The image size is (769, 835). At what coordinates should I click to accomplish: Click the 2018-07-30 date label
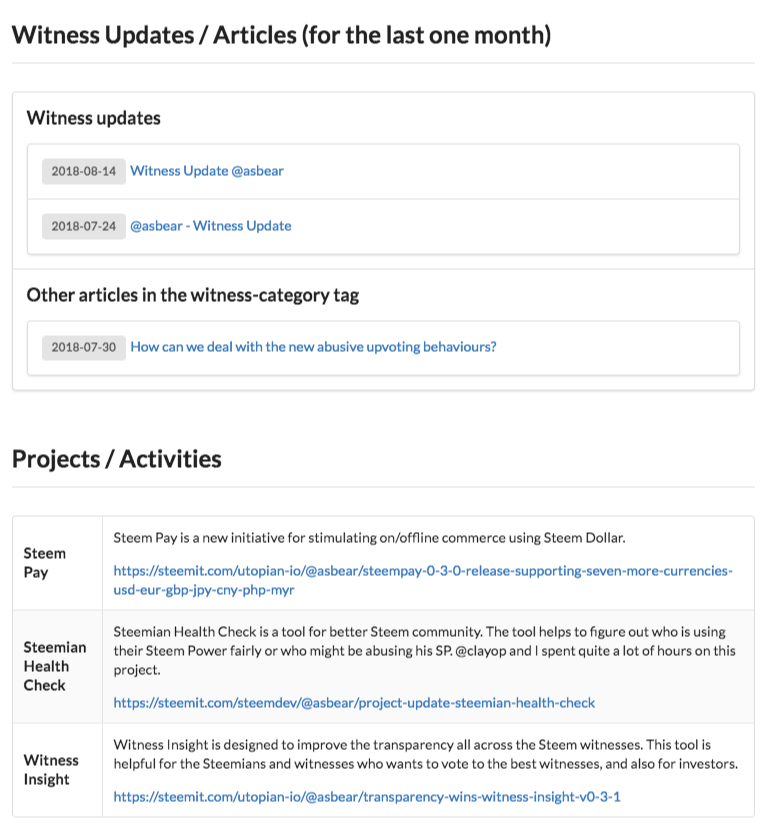(x=84, y=347)
